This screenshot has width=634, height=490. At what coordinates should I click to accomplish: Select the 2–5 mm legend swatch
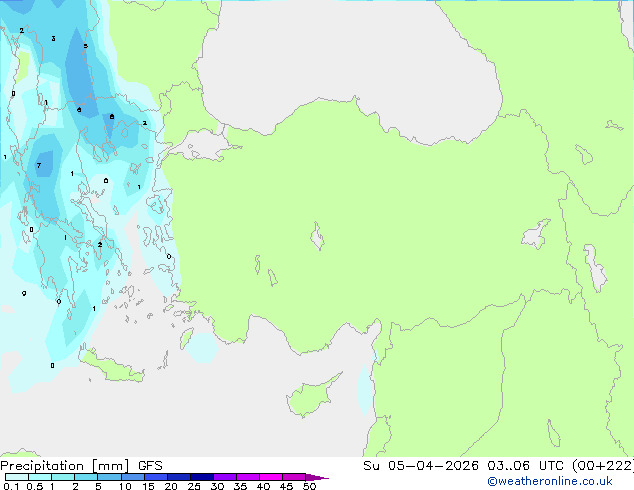tap(86, 477)
